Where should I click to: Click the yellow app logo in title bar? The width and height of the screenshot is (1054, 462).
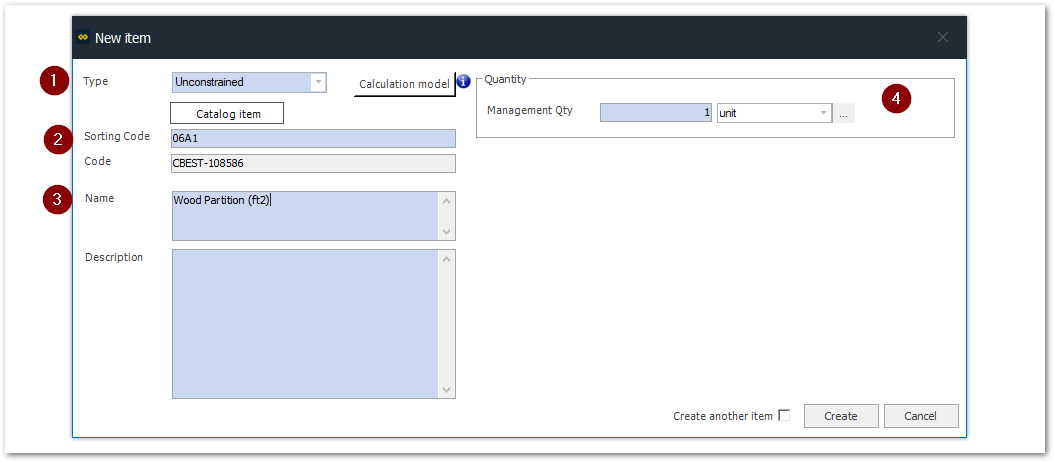[83, 38]
